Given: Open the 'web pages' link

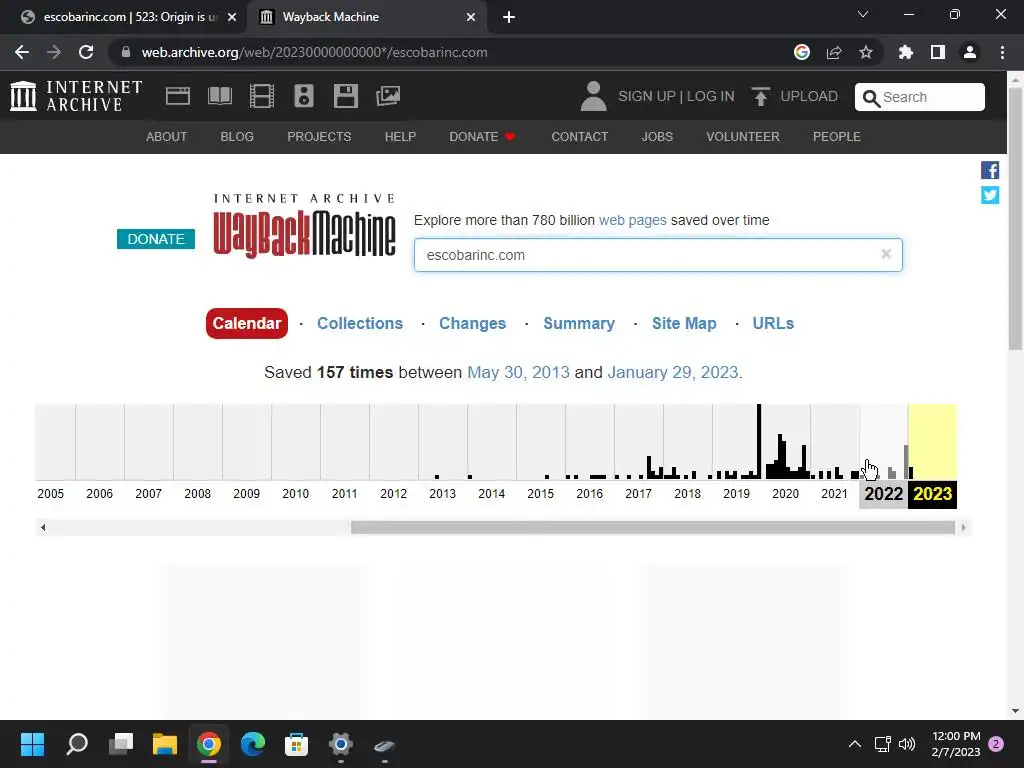Looking at the screenshot, I should click(633, 220).
